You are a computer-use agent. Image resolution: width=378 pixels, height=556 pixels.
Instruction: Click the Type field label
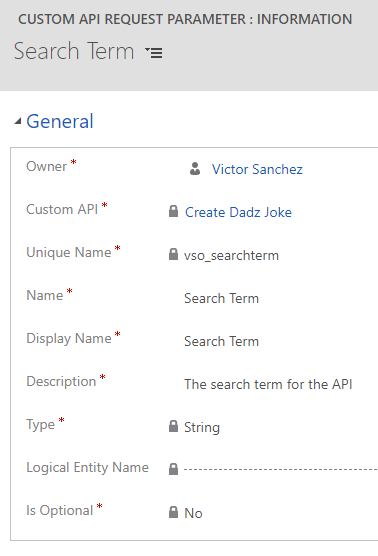(40, 424)
